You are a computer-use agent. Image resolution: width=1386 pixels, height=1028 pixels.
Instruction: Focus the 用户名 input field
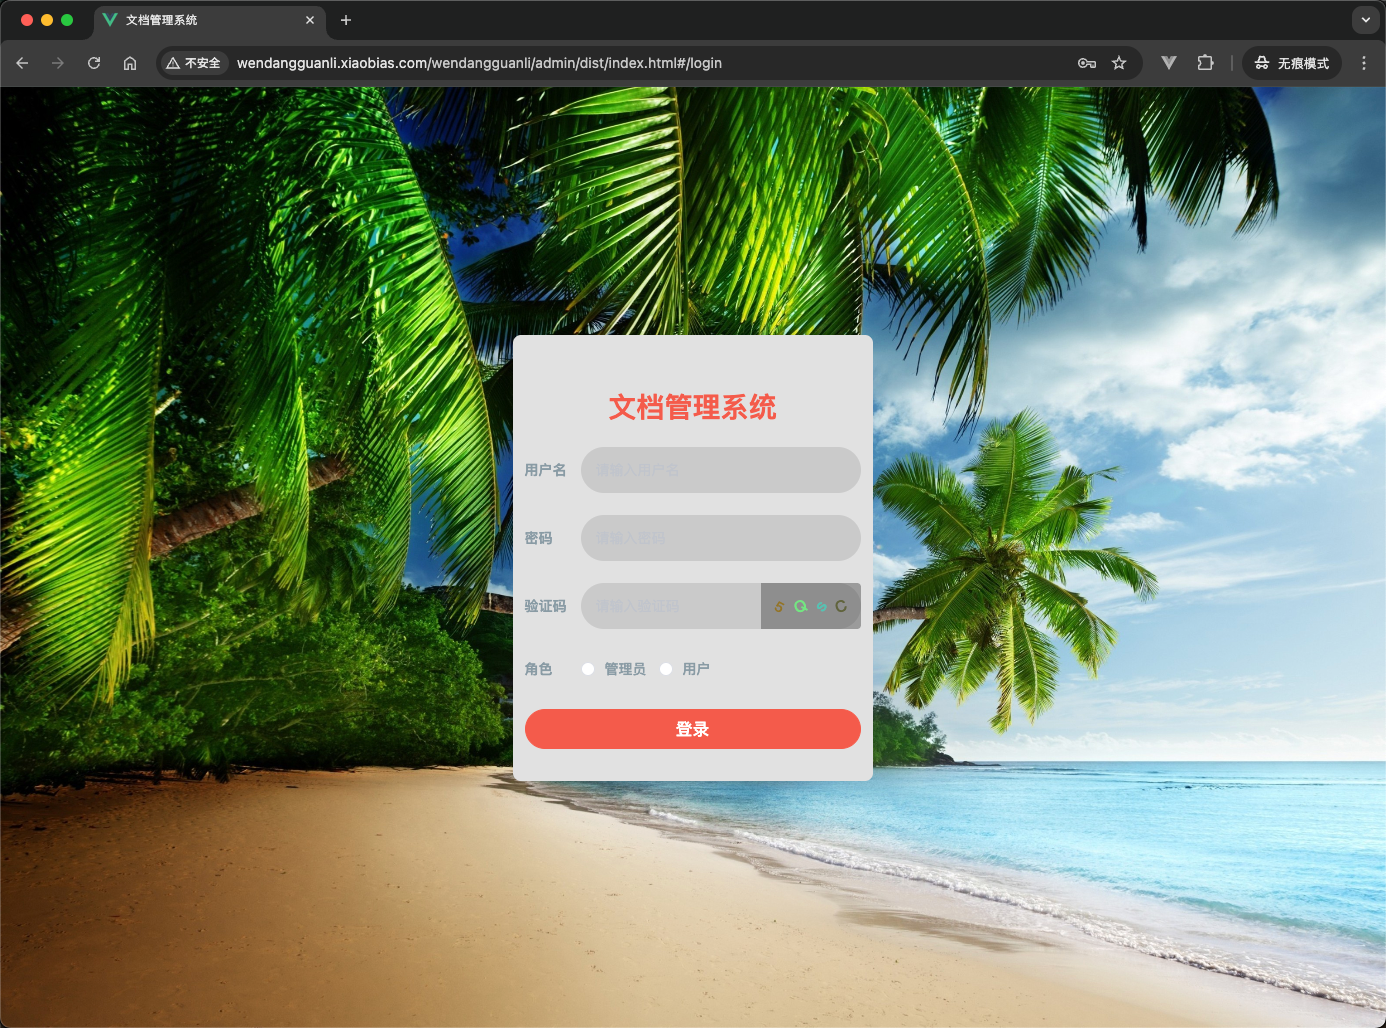coord(721,470)
